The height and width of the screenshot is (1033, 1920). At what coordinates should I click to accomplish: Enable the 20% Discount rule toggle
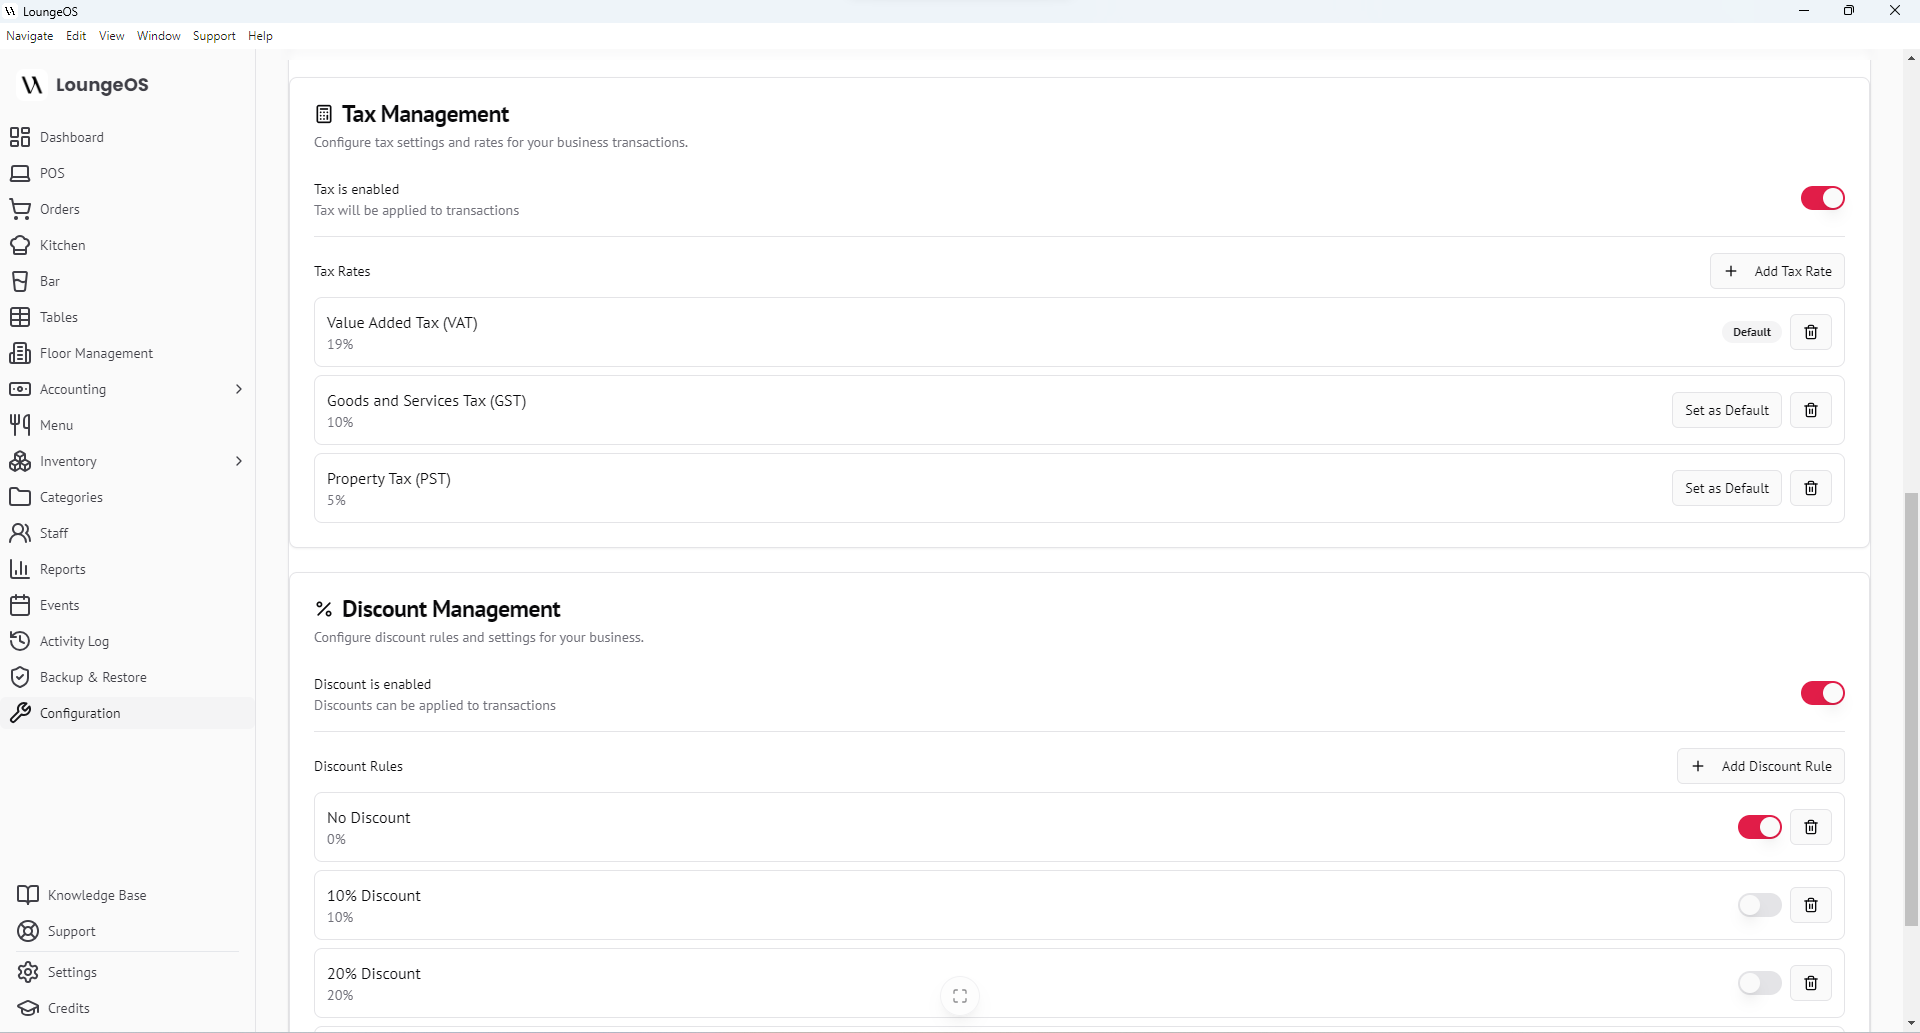(x=1759, y=983)
